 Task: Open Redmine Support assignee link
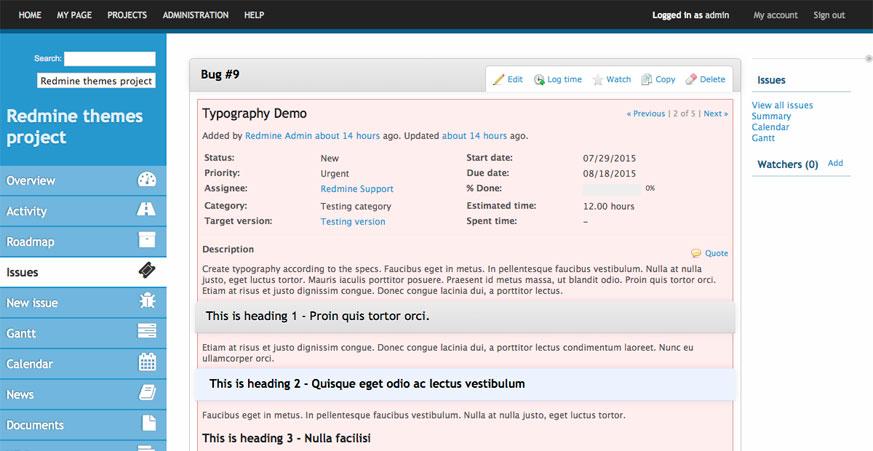tap(357, 189)
